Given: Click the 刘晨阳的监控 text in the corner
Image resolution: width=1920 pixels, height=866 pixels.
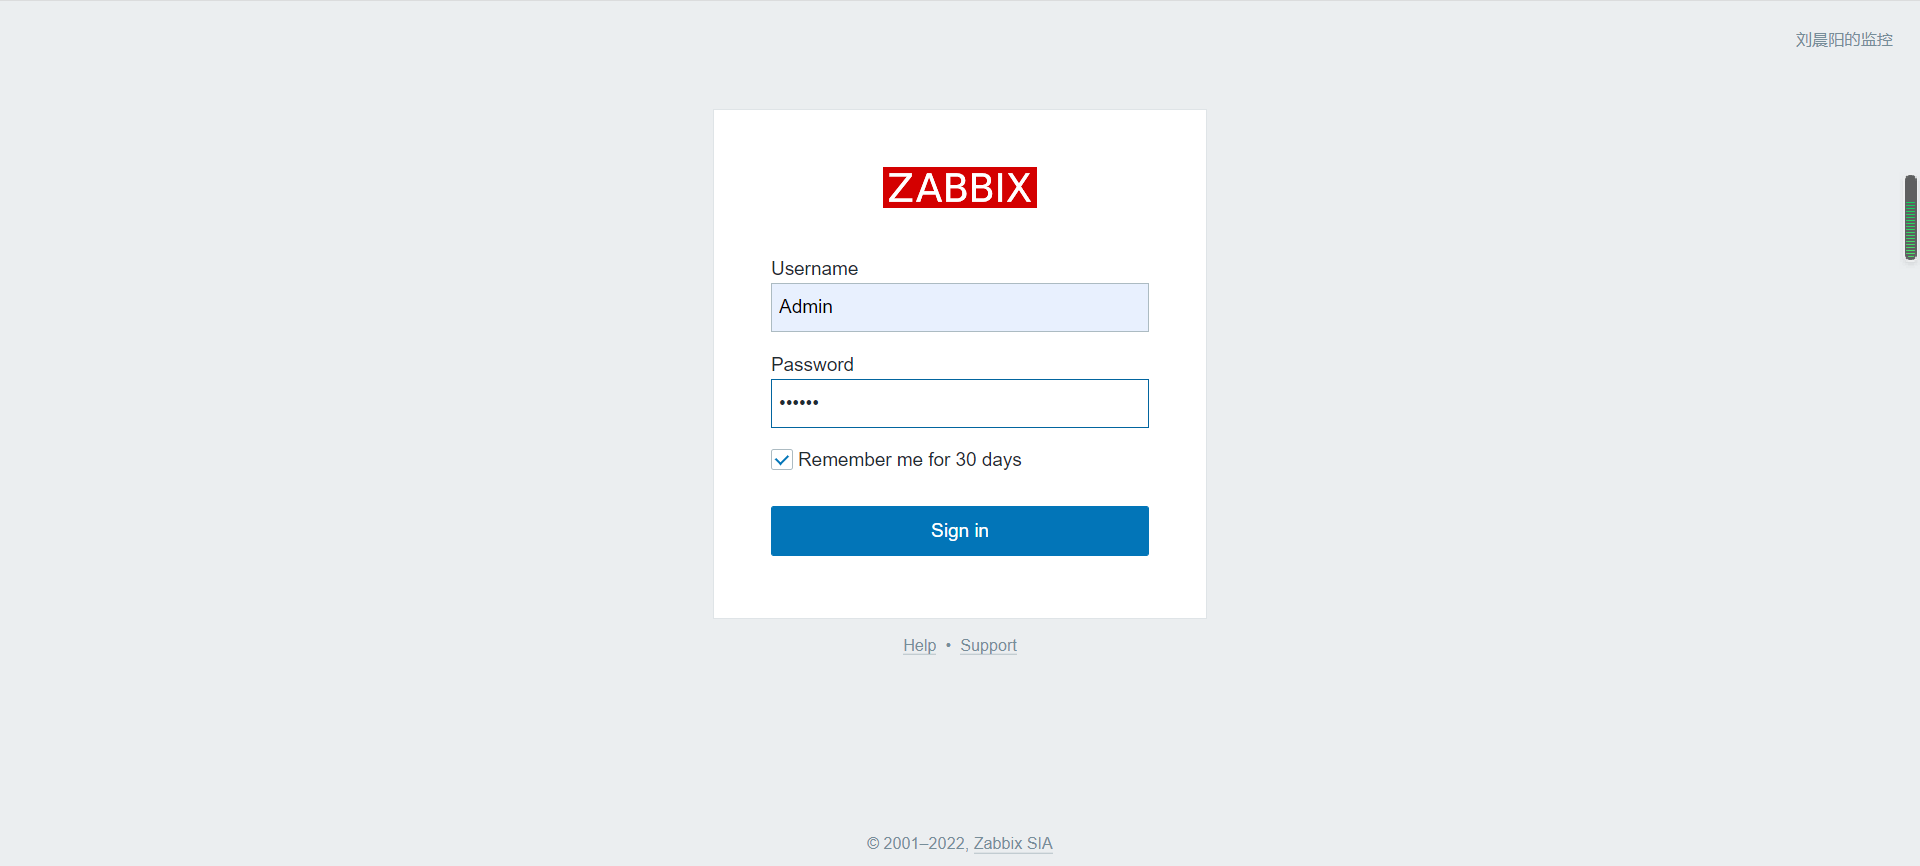Looking at the screenshot, I should pos(1843,40).
